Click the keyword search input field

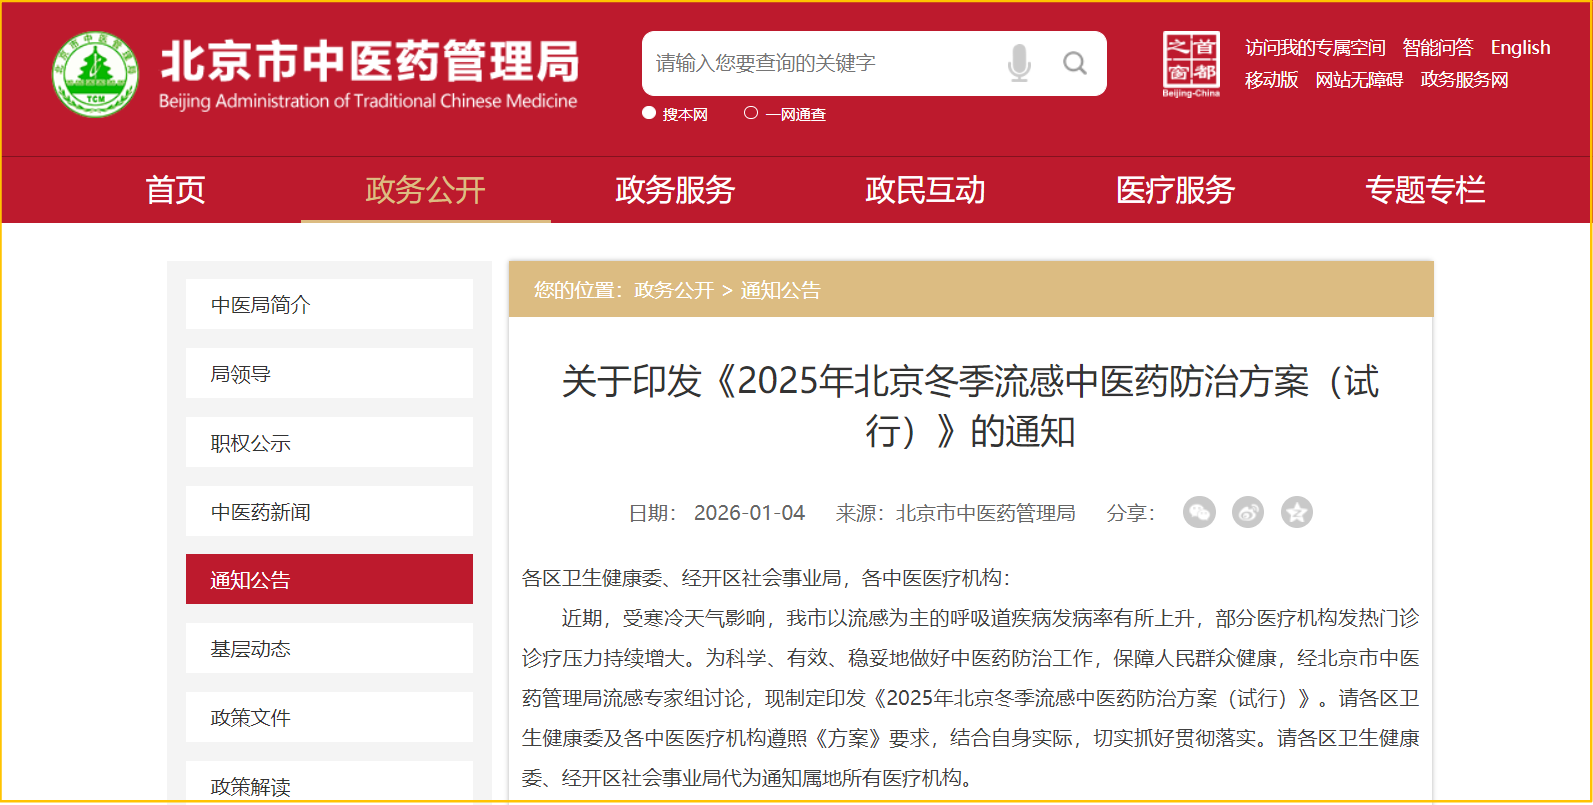(x=820, y=63)
